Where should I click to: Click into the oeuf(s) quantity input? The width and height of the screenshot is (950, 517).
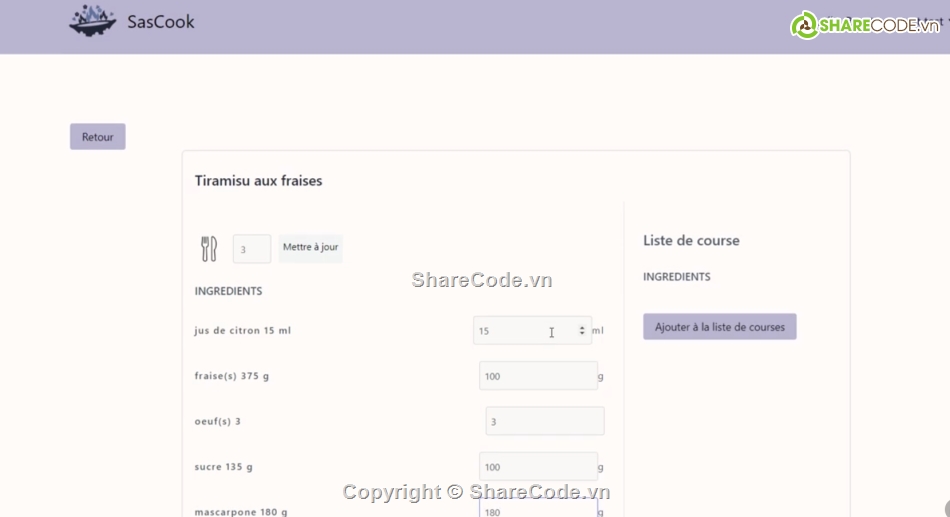(x=544, y=421)
